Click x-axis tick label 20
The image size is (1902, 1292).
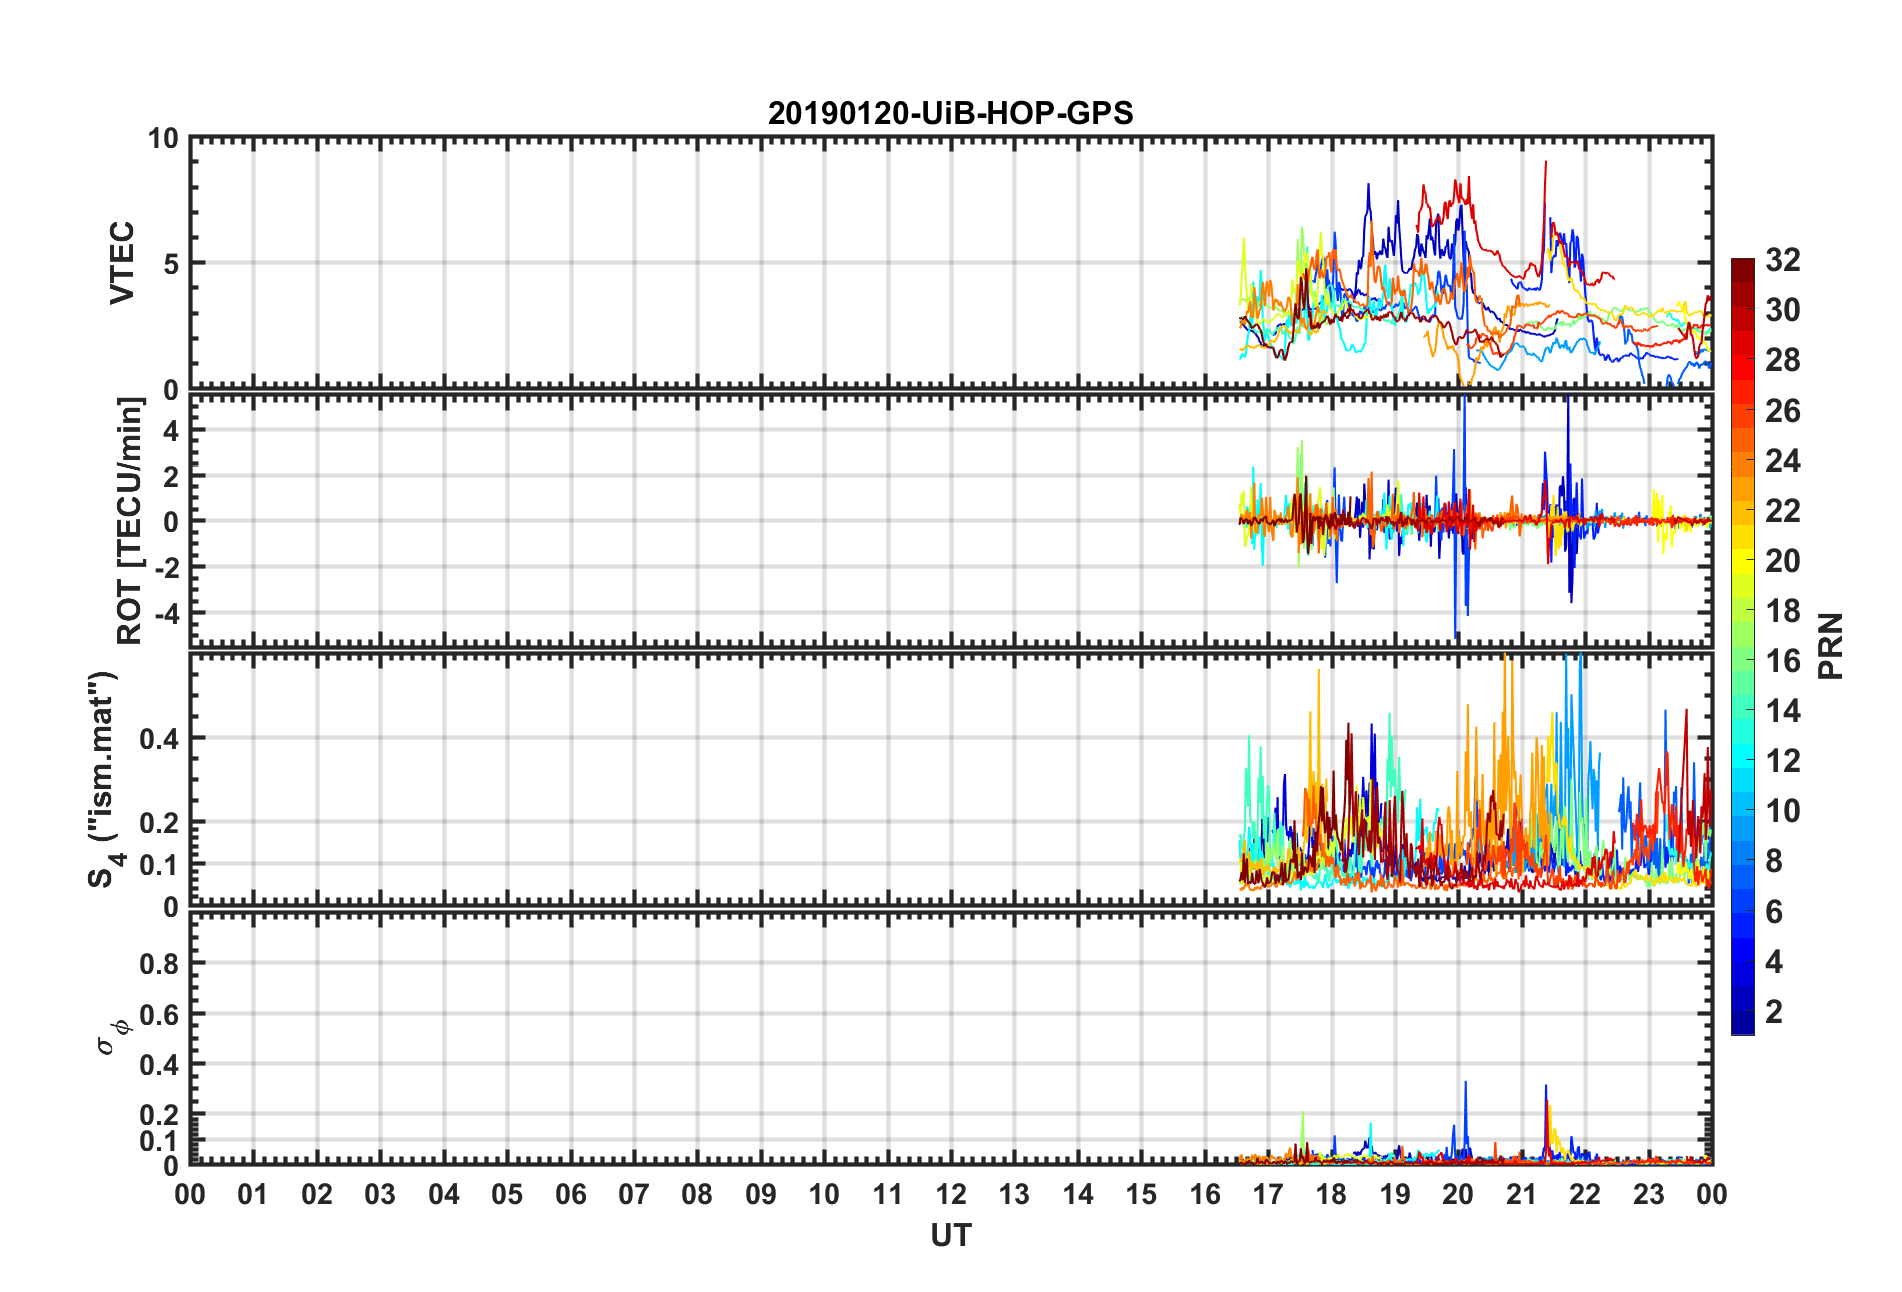[x=1458, y=1195]
